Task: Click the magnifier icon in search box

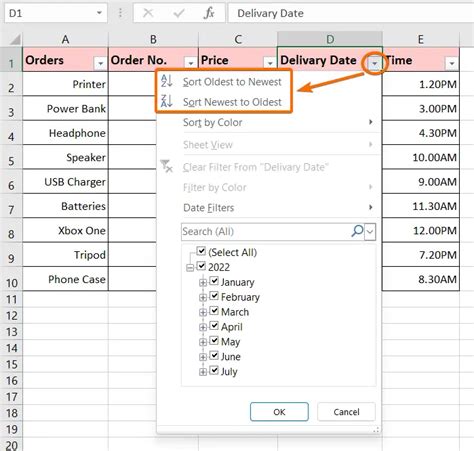Action: 357,231
